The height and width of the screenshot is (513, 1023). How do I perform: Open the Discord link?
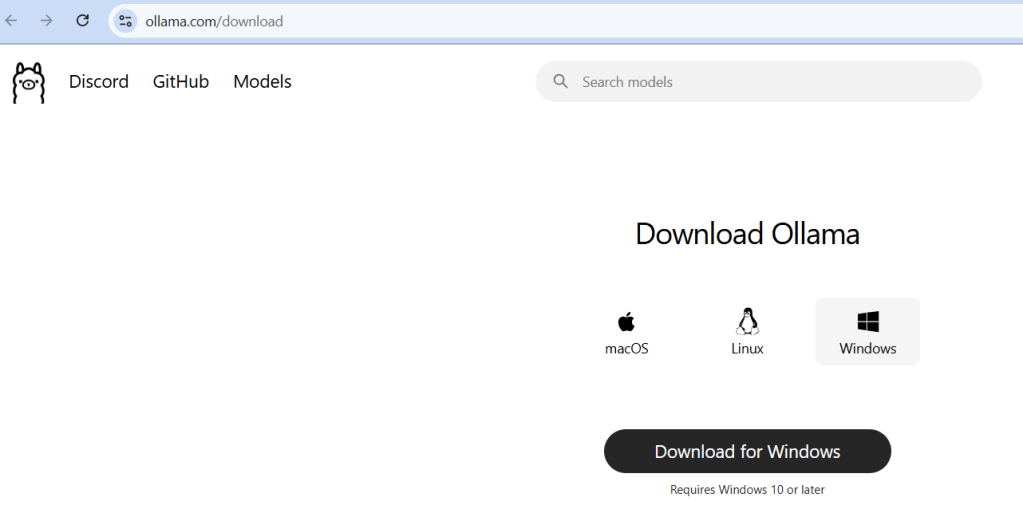tap(98, 82)
